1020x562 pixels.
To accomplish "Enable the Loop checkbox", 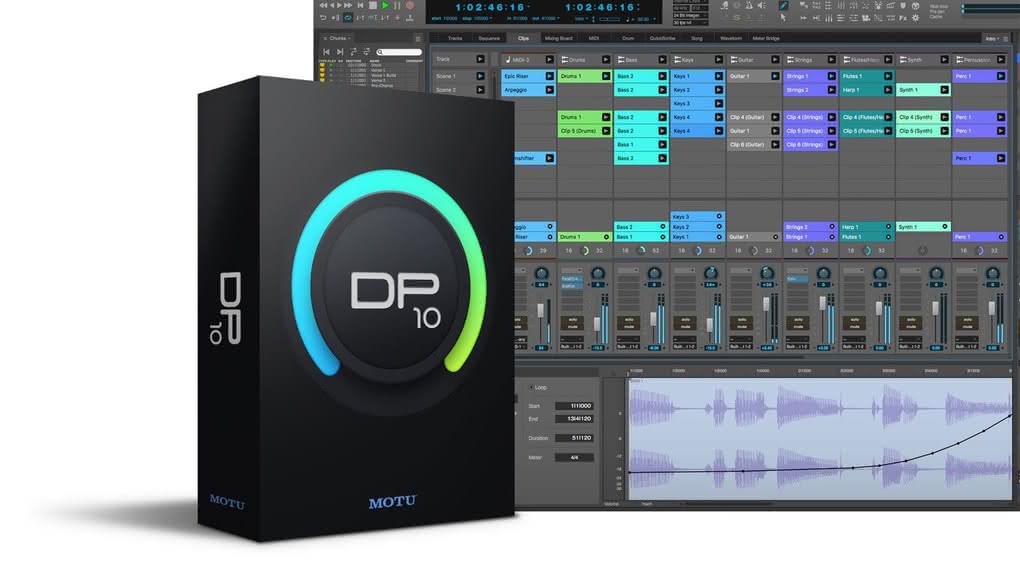I will [531, 387].
